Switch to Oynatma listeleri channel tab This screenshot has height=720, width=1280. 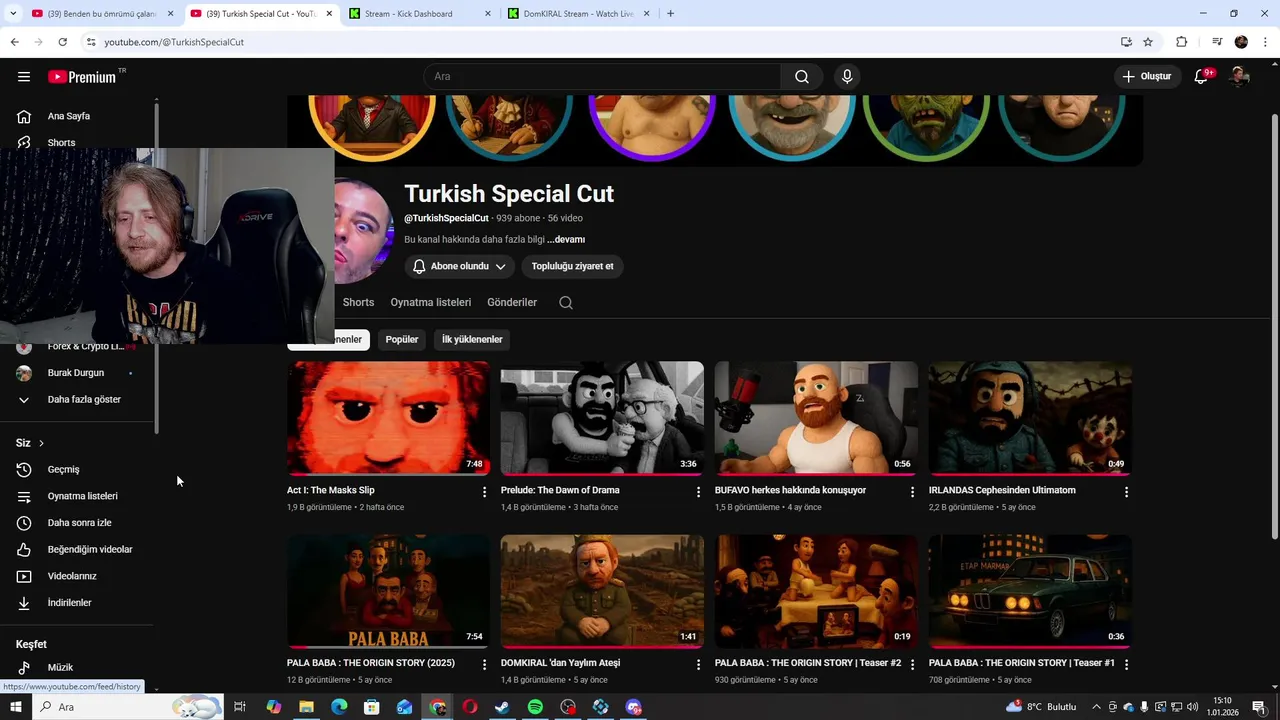tap(430, 302)
